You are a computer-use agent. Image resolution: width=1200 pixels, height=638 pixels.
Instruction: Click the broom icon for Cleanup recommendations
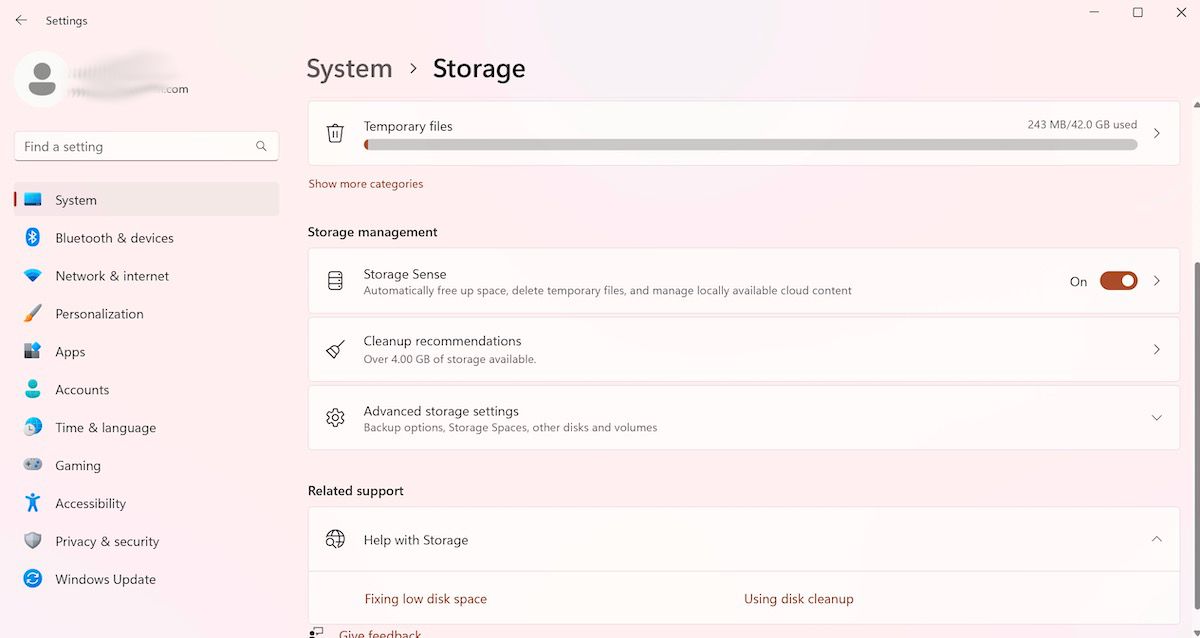coord(335,349)
